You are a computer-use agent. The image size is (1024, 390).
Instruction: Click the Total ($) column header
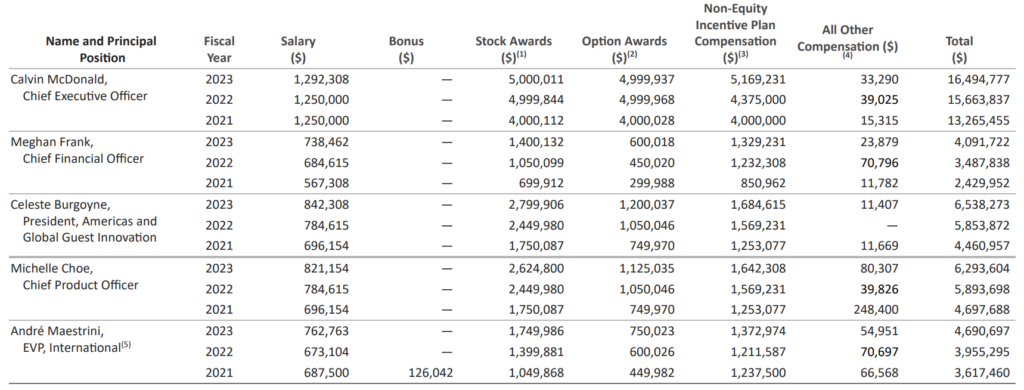(959, 49)
